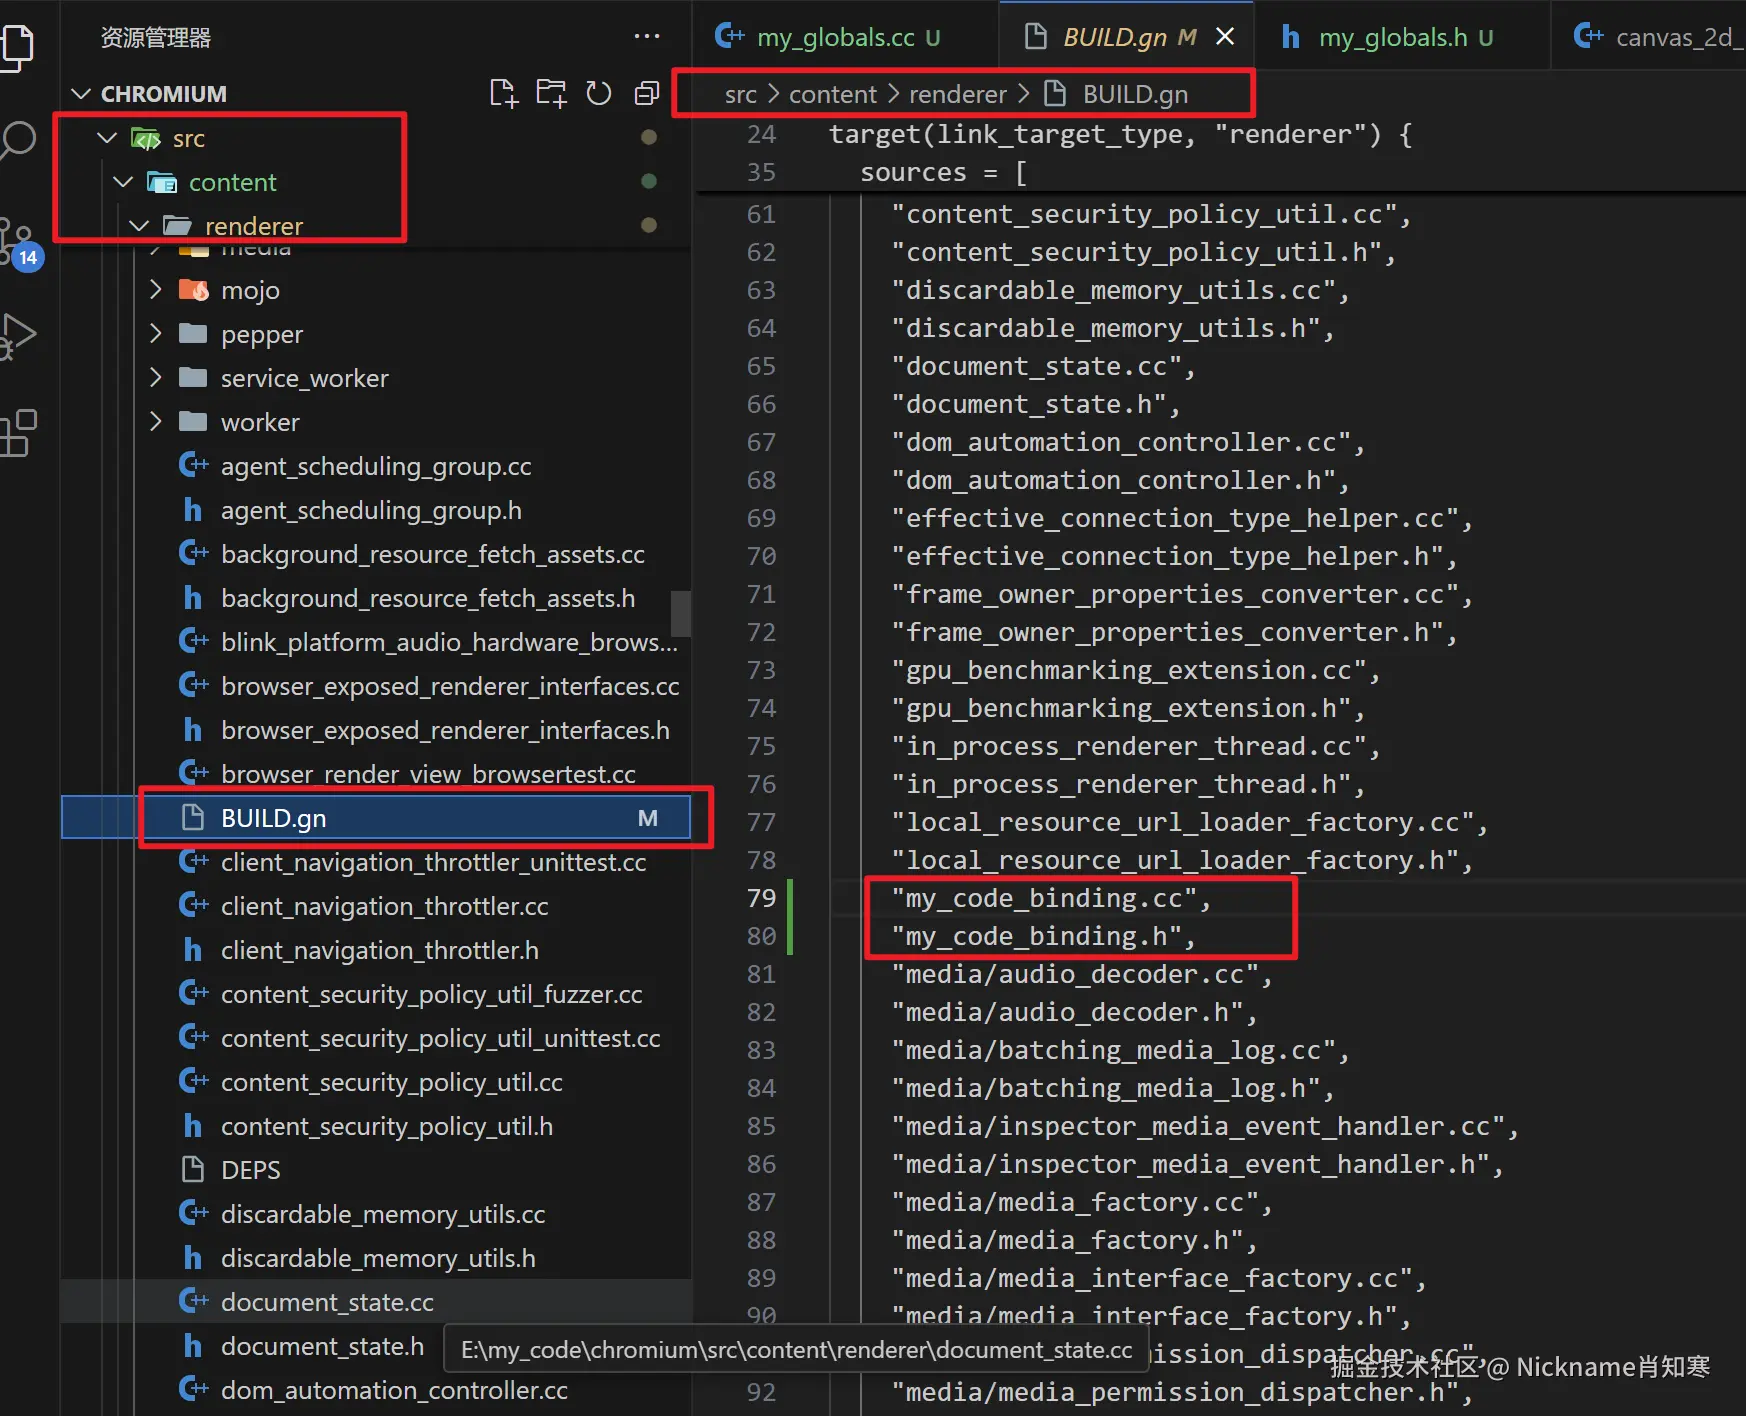
Task: Place cursor on "my_code_binding.h" line 80
Action: (x=1043, y=936)
